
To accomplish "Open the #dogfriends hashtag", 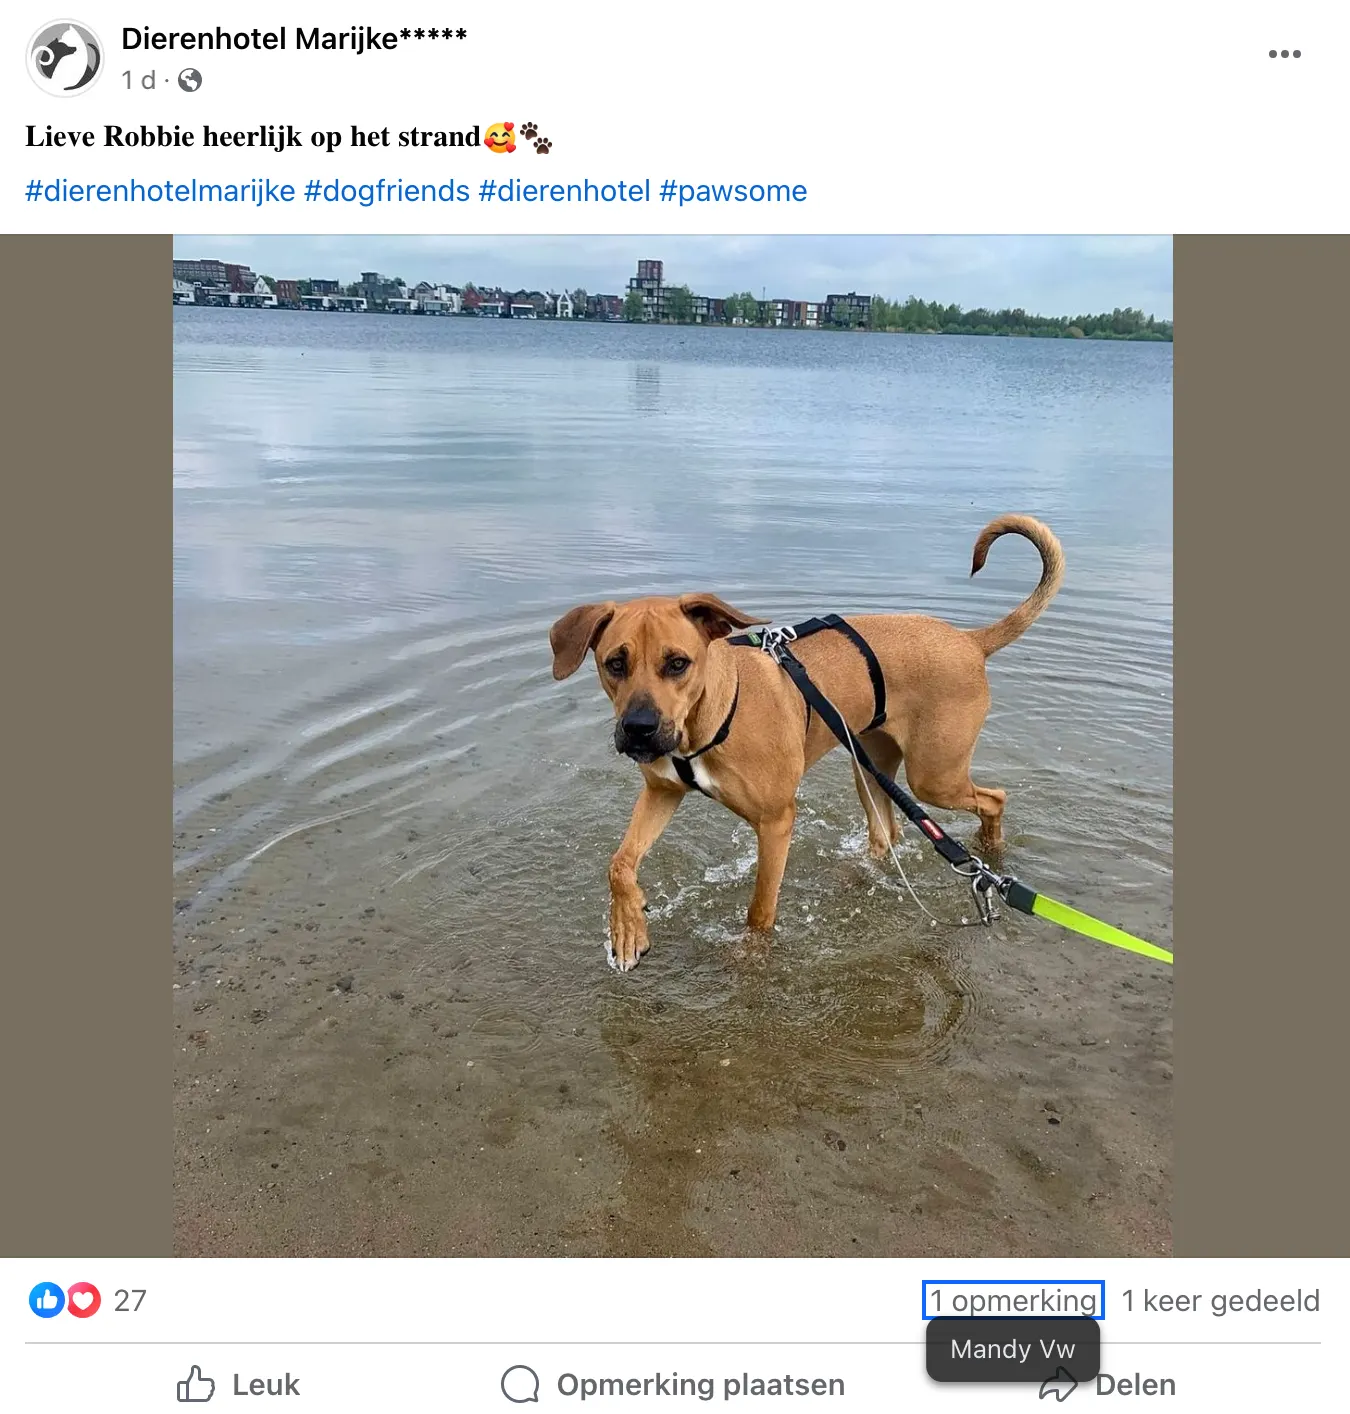I will tap(387, 191).
